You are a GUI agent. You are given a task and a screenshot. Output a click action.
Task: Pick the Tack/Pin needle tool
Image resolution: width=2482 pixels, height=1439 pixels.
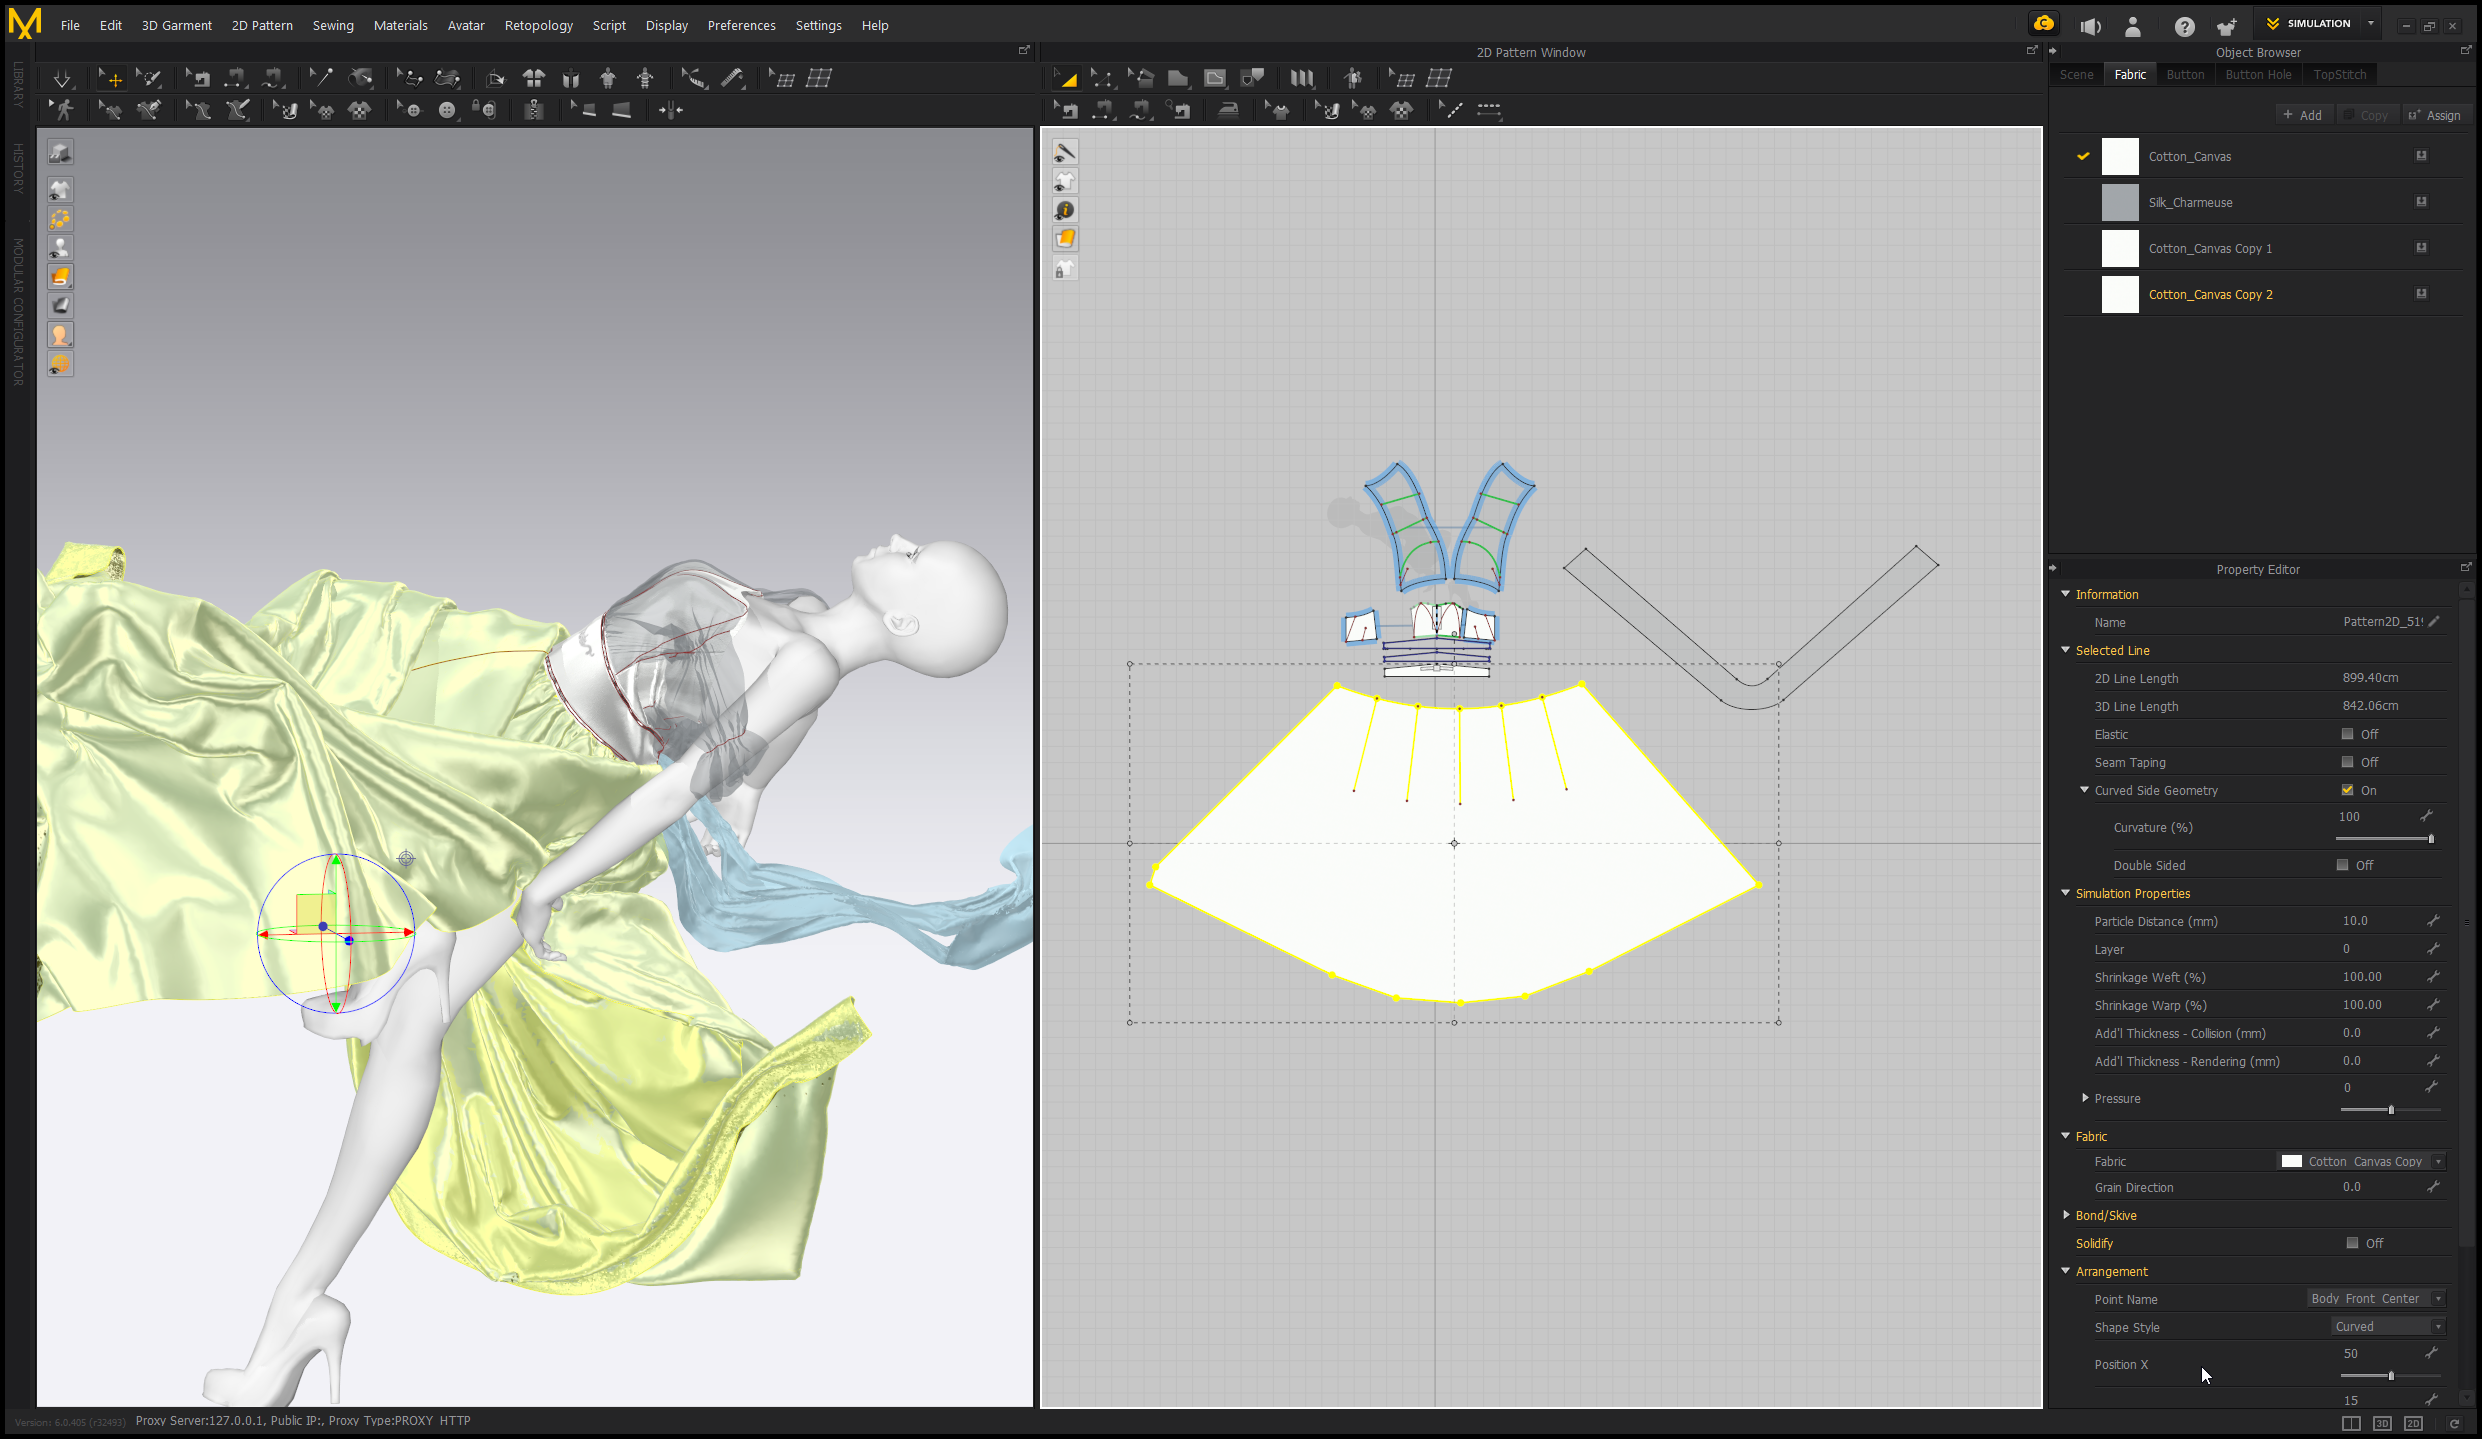(x=321, y=78)
